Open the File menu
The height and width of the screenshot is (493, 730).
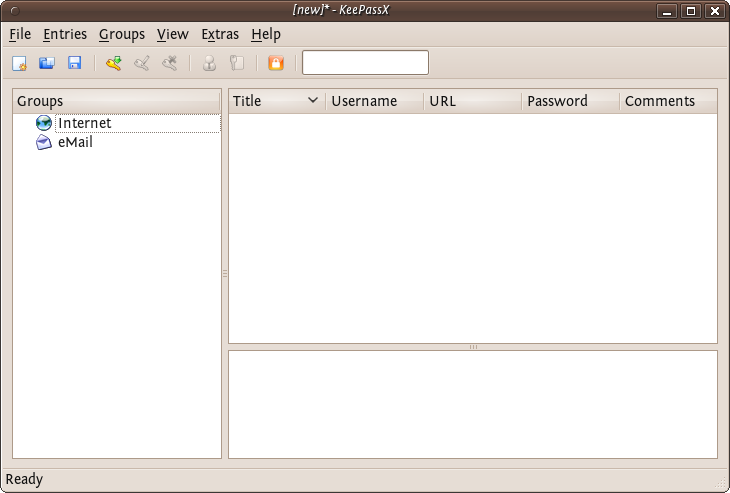[x=20, y=34]
